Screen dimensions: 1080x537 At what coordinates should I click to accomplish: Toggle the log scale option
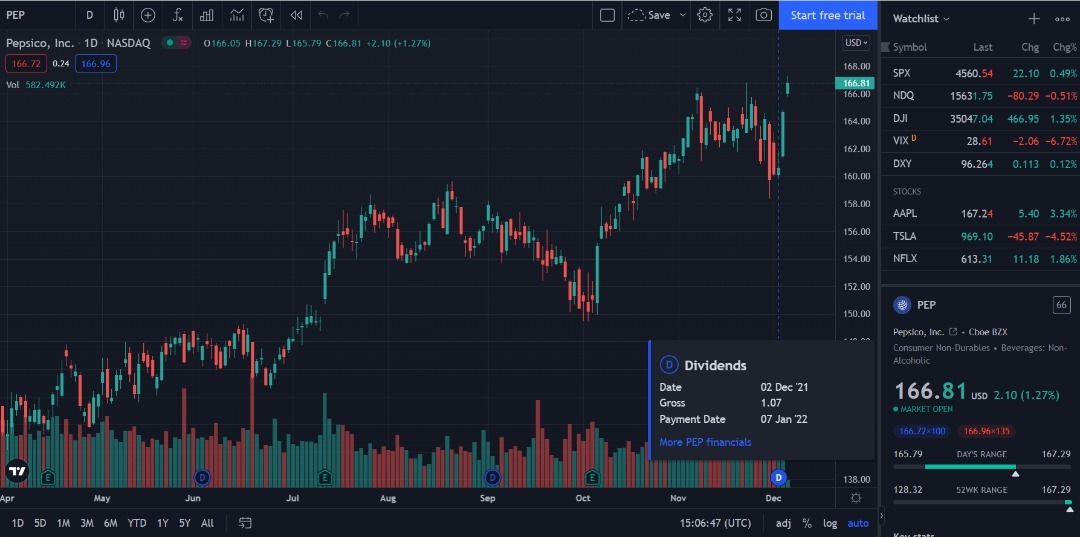click(830, 523)
